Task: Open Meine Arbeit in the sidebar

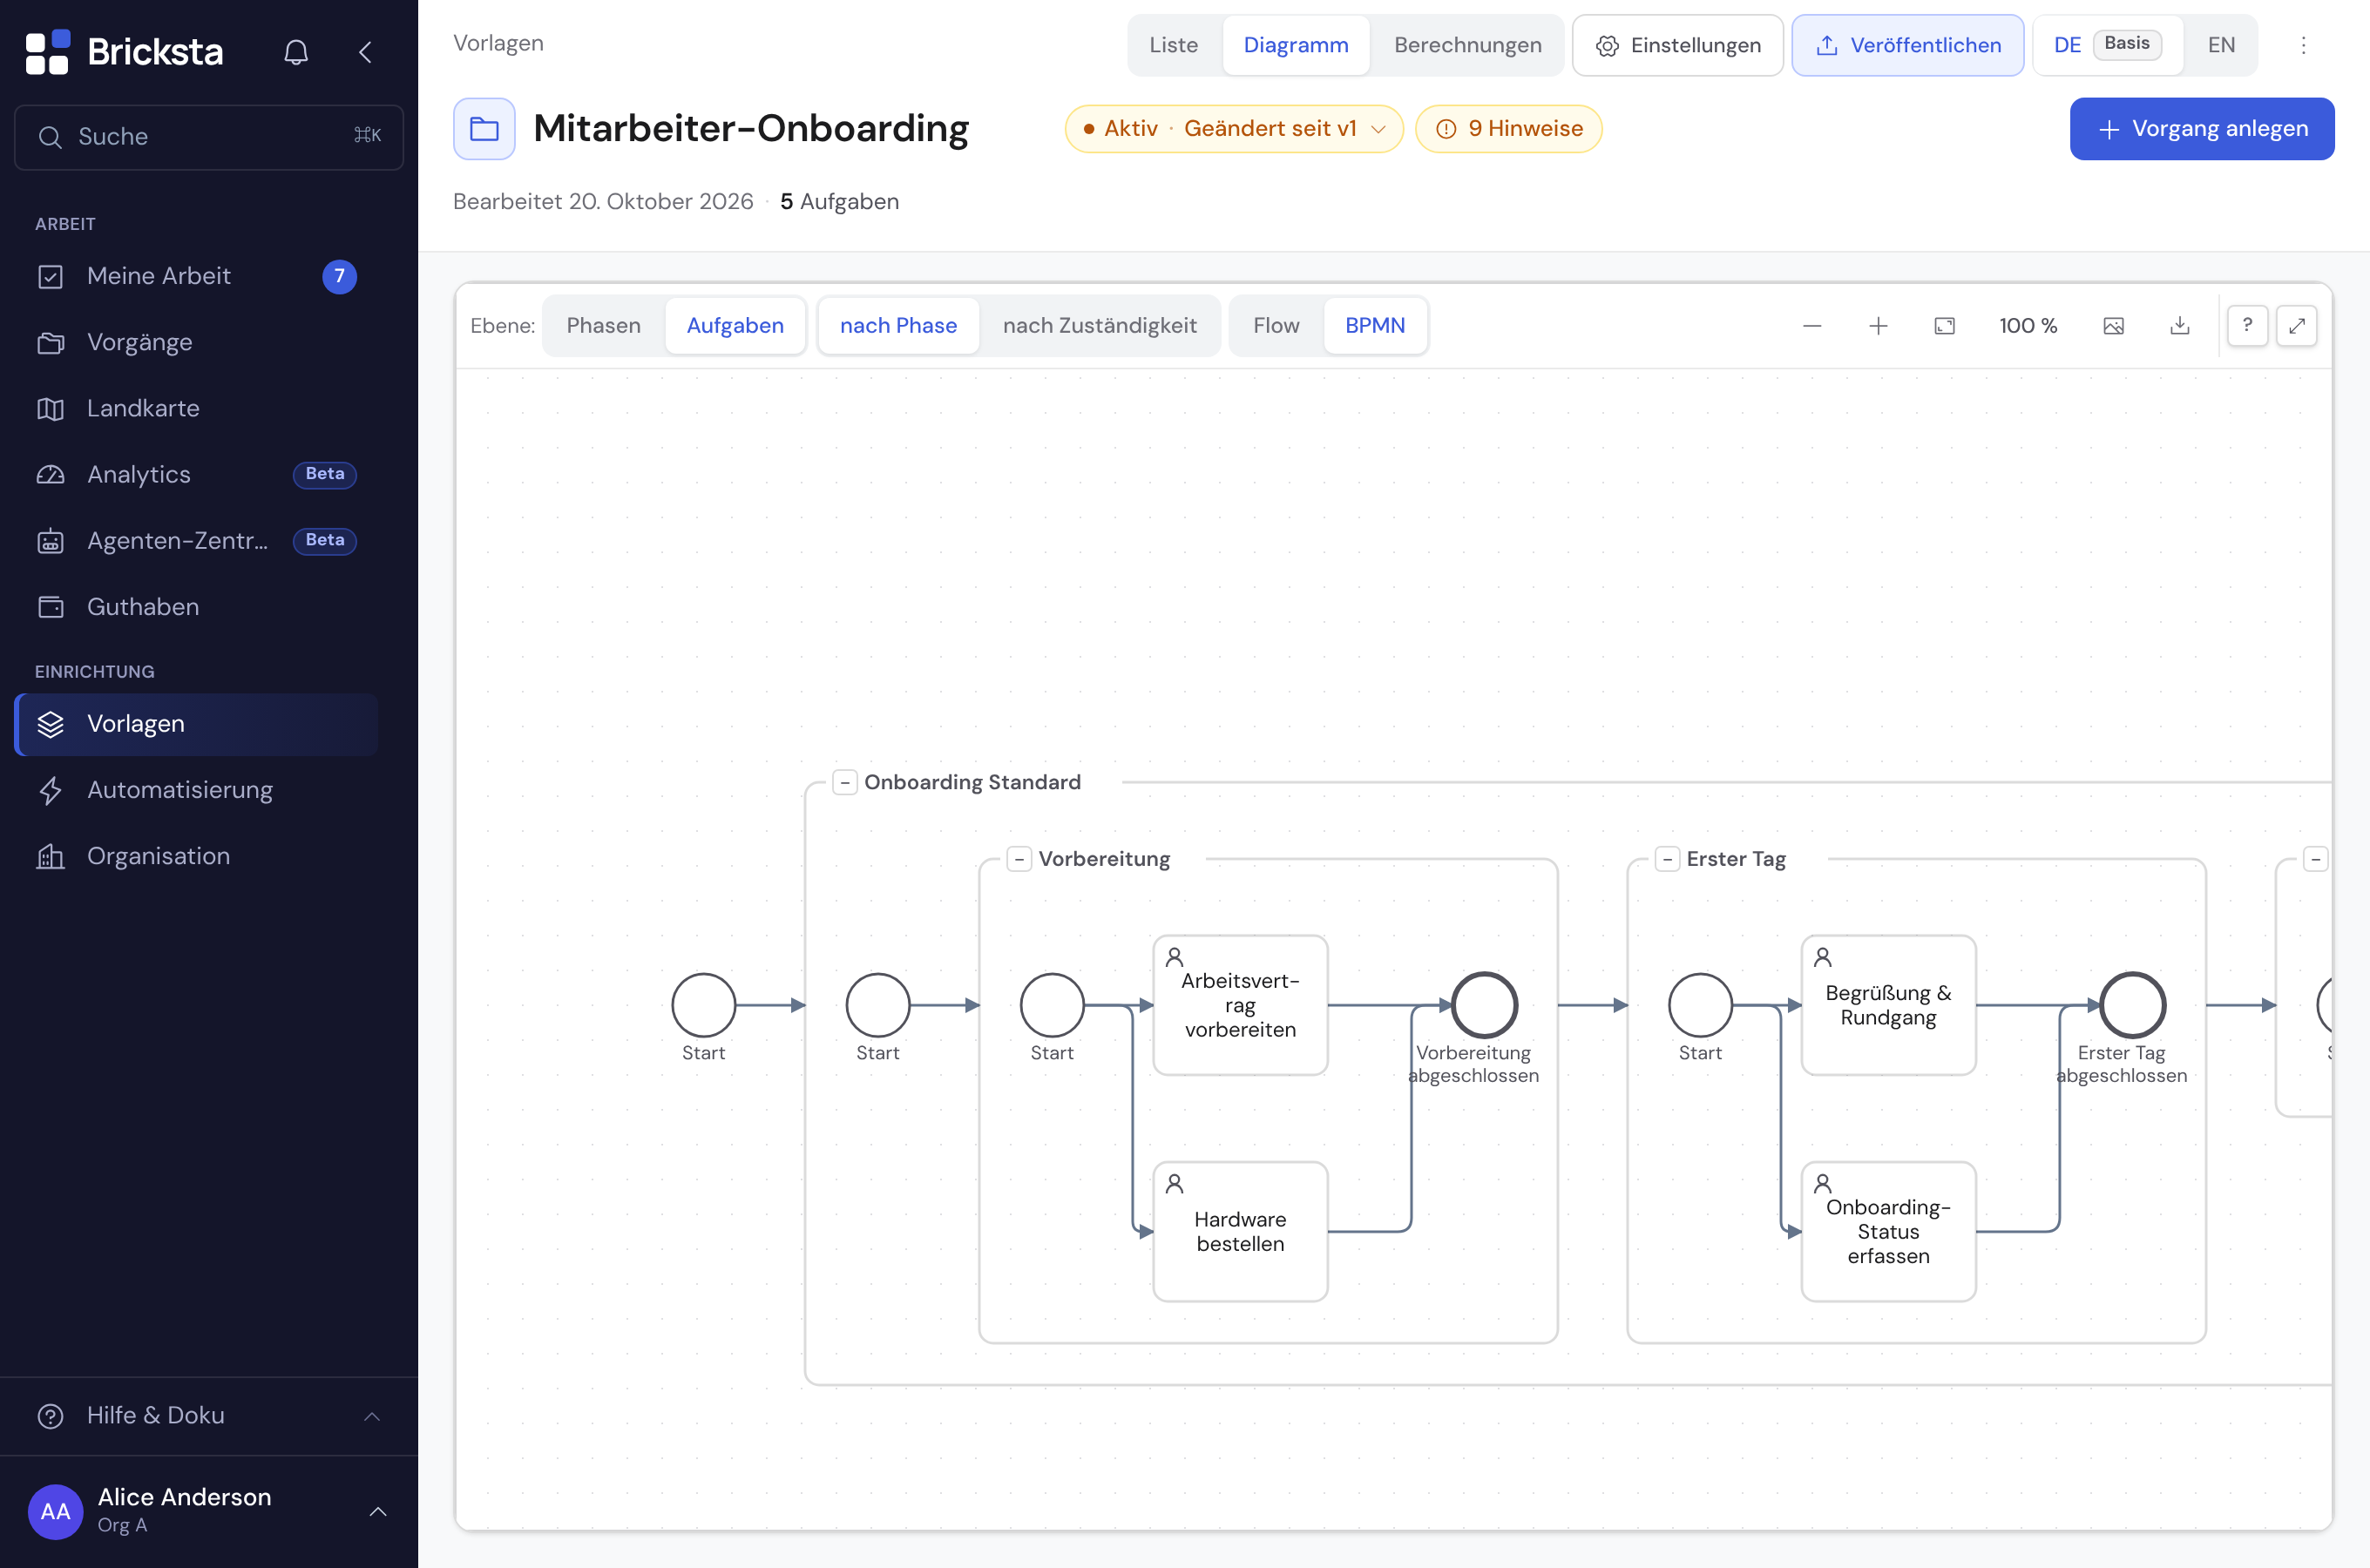Action: click(196, 276)
